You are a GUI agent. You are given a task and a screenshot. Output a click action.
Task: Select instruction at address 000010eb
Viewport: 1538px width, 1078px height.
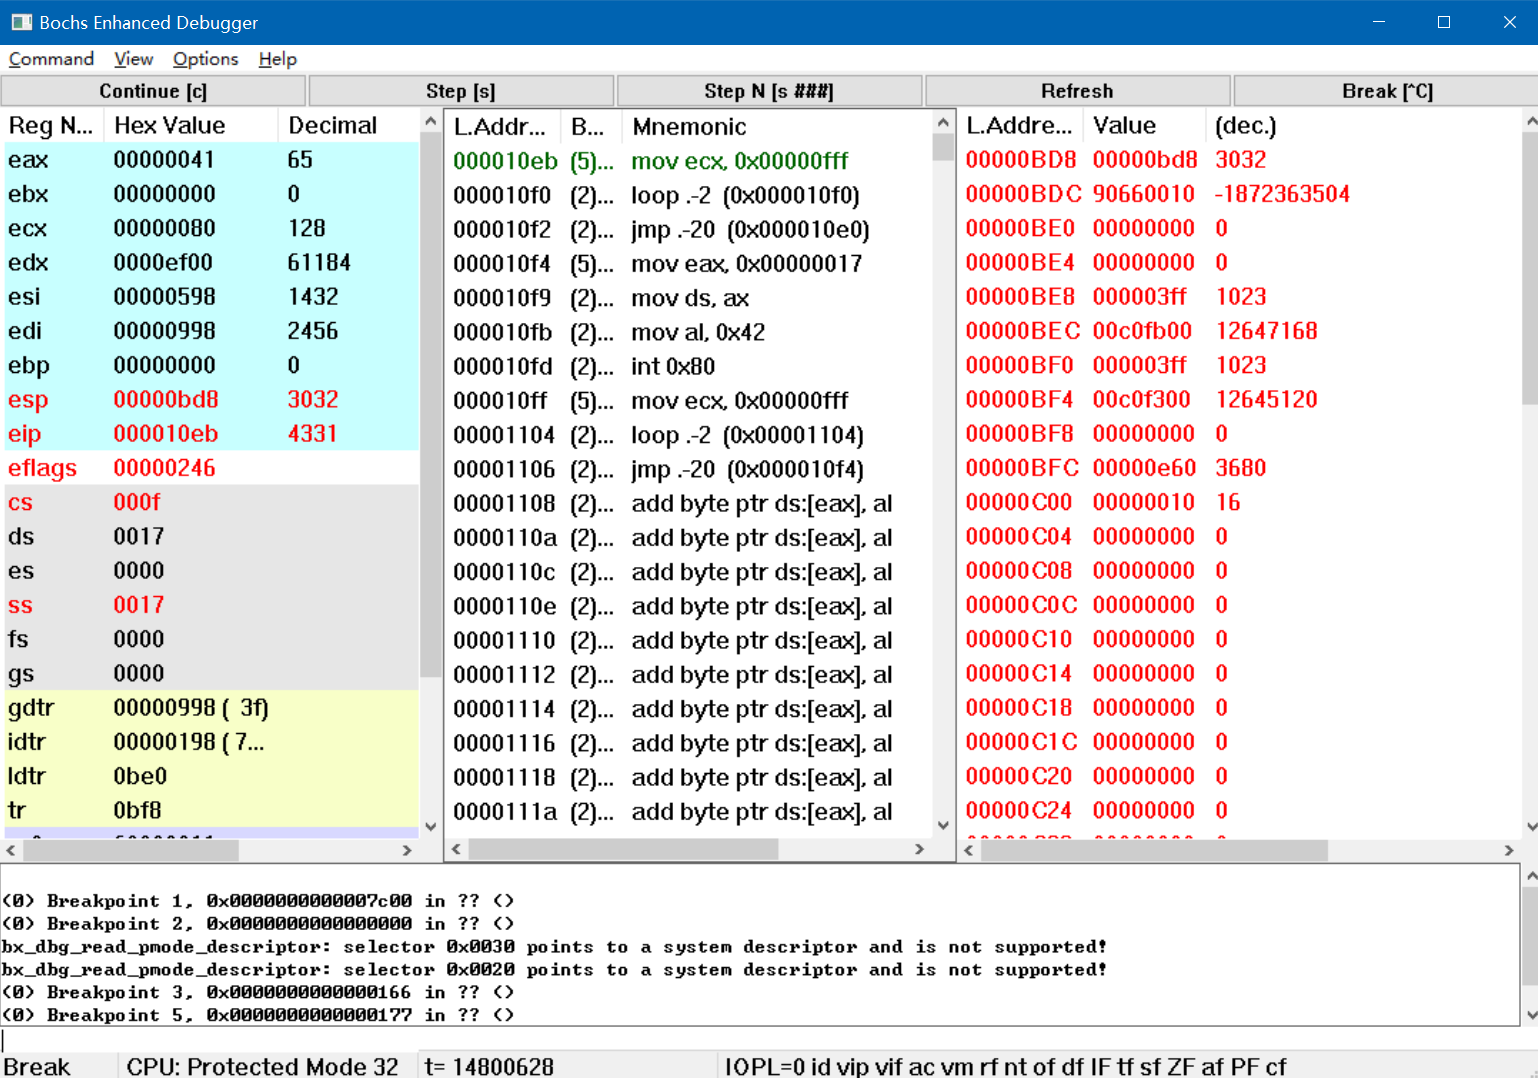pyautogui.click(x=689, y=161)
